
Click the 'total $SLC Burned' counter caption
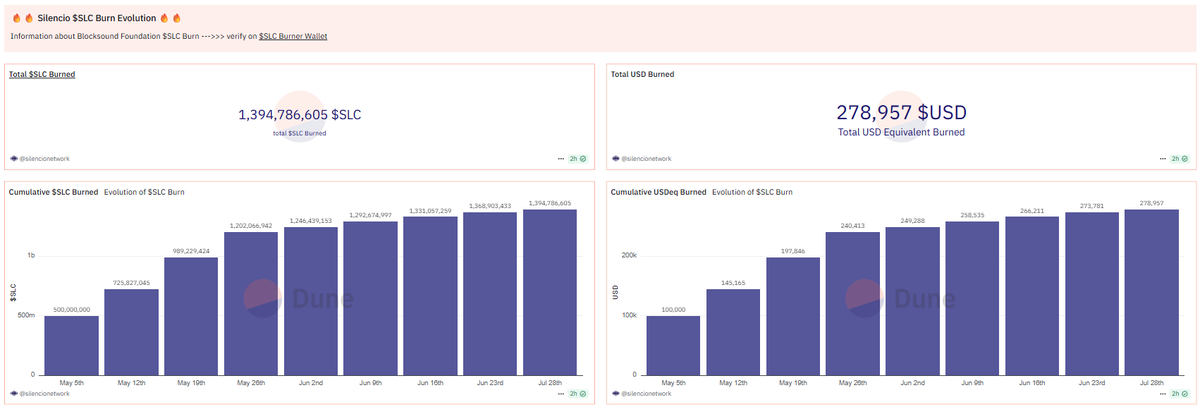click(300, 133)
